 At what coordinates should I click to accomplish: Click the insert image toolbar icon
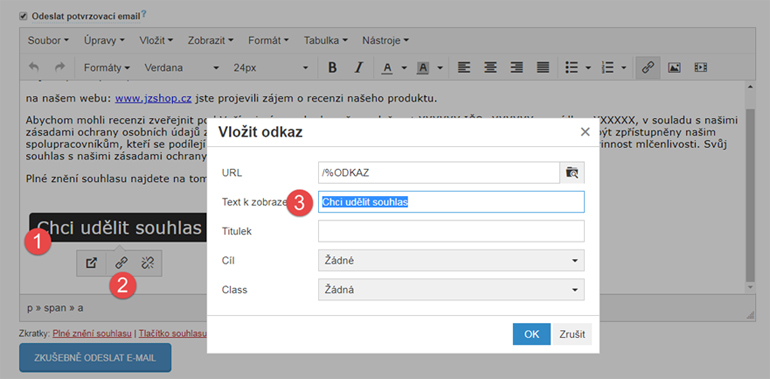[x=674, y=68]
